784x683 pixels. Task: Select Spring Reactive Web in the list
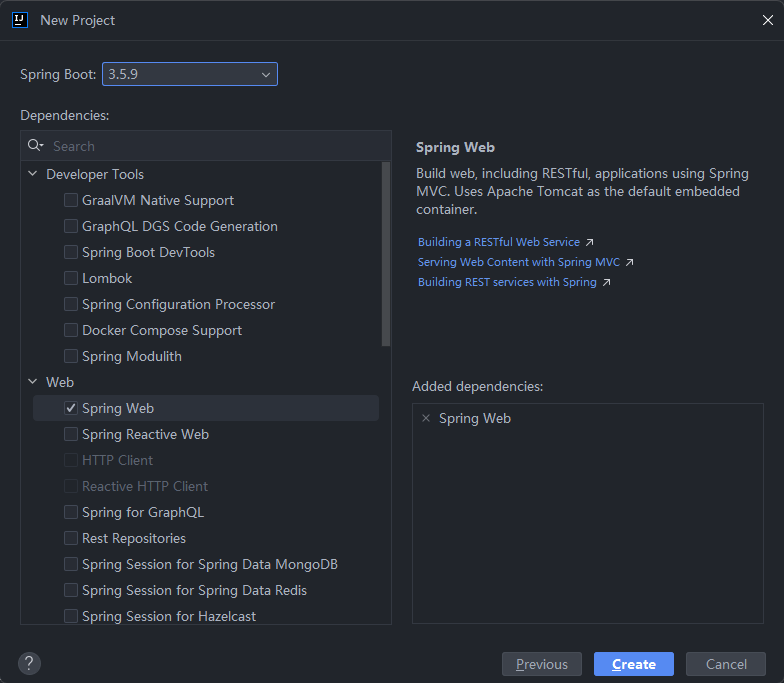pos(145,434)
